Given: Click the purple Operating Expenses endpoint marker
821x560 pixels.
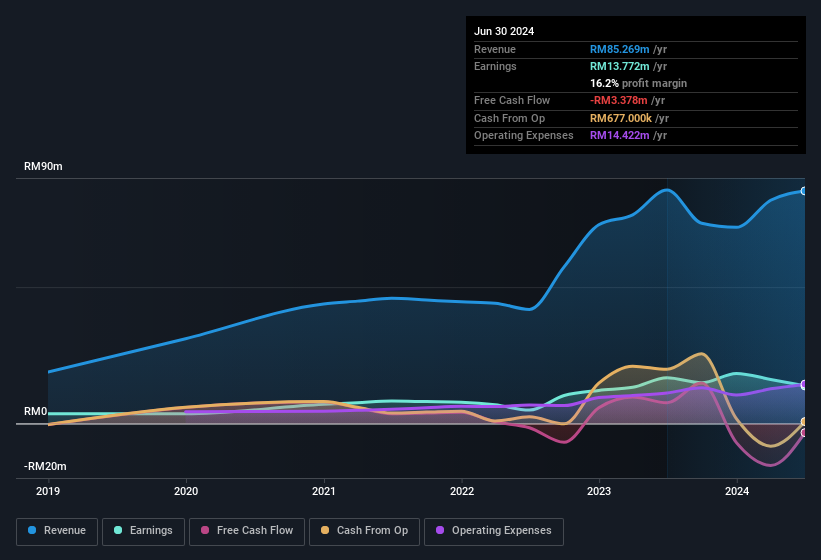Looking at the screenshot, I should pyautogui.click(x=804, y=385).
